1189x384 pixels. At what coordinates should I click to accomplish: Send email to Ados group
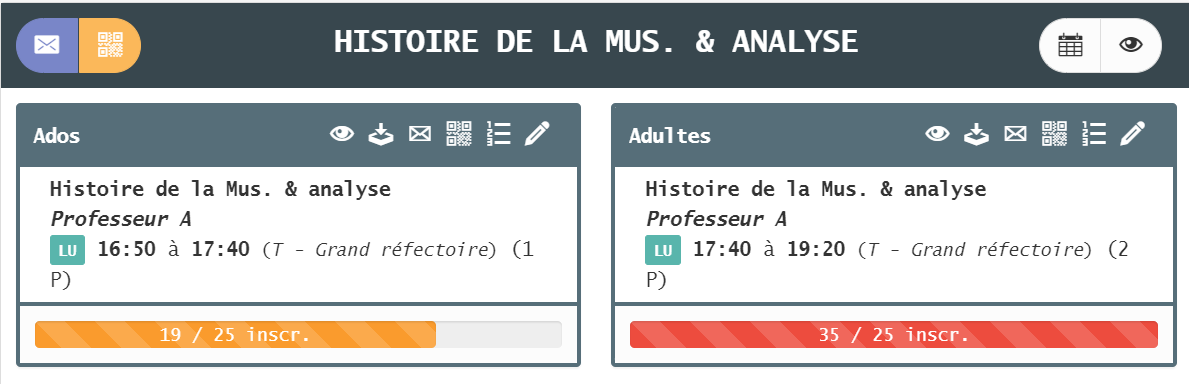419,134
